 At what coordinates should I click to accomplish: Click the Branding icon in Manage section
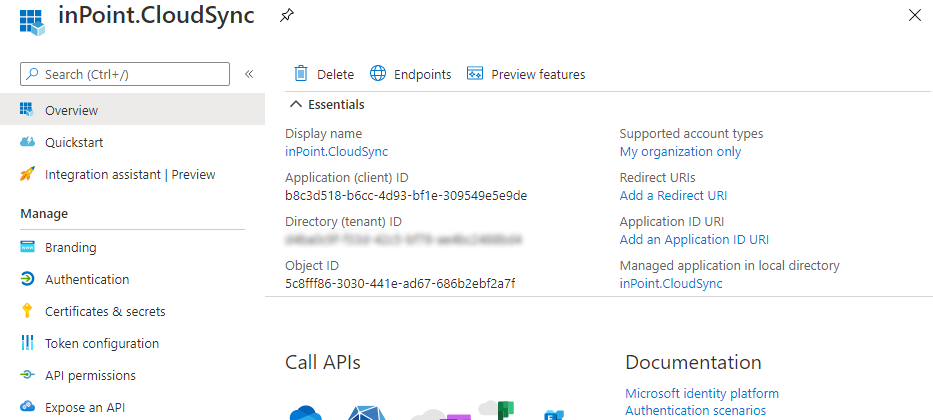click(27, 247)
